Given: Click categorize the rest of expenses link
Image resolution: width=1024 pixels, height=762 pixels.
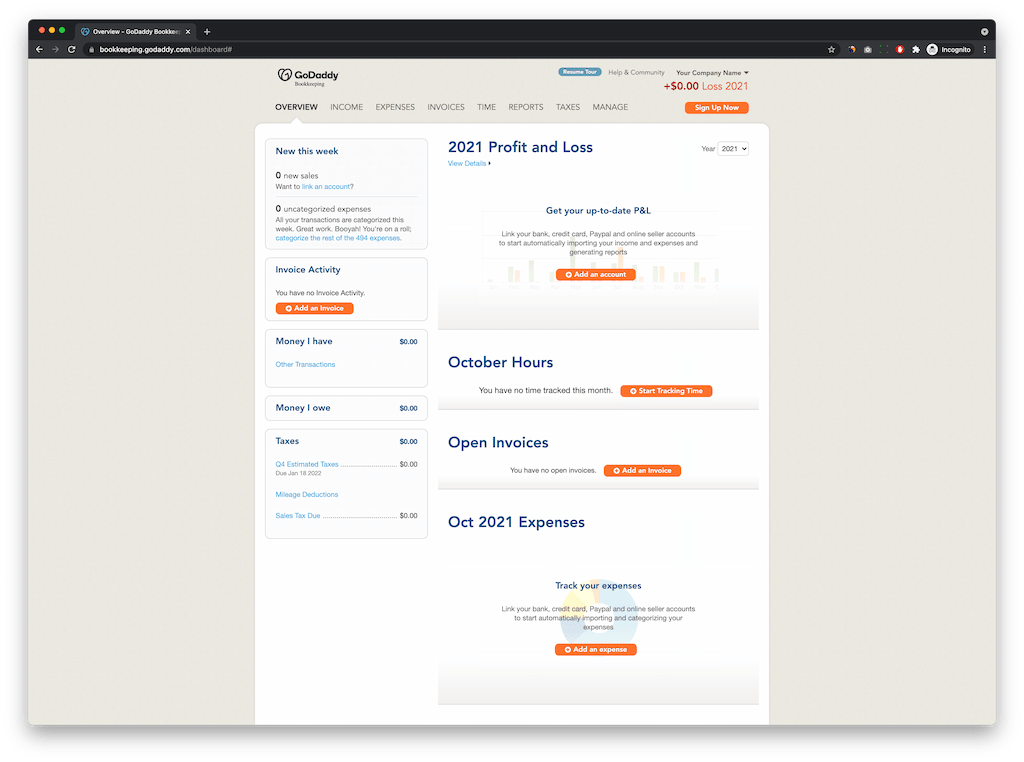Looking at the screenshot, I should tap(338, 238).
